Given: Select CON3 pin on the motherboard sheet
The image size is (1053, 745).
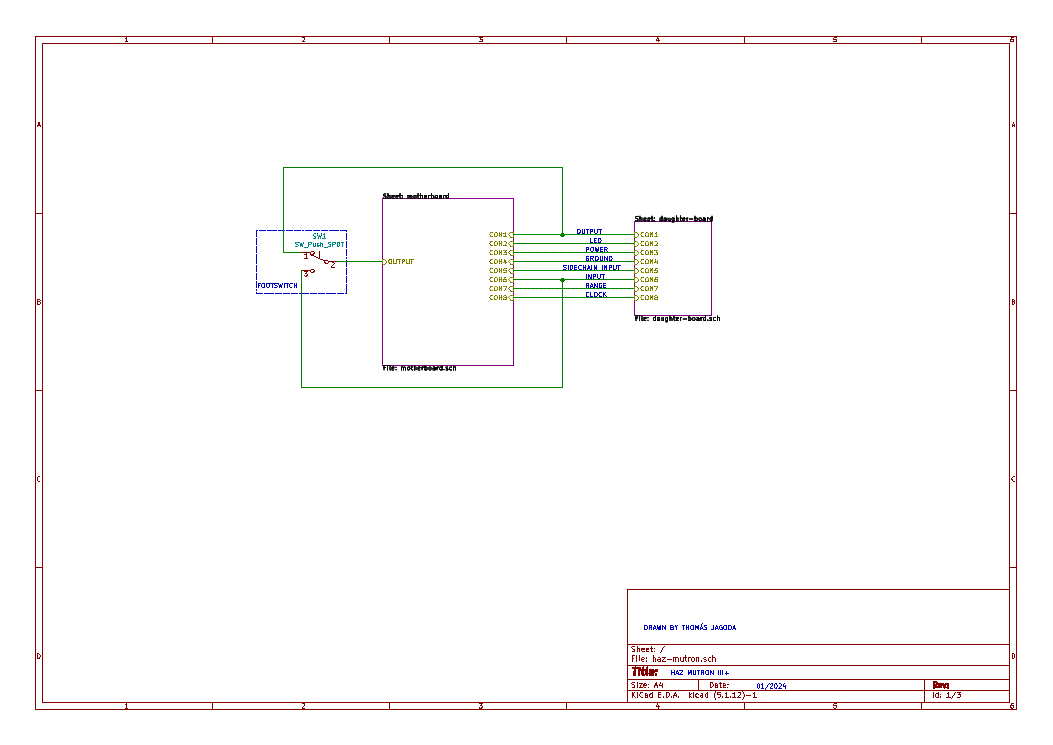Looking at the screenshot, I should tap(501, 253).
